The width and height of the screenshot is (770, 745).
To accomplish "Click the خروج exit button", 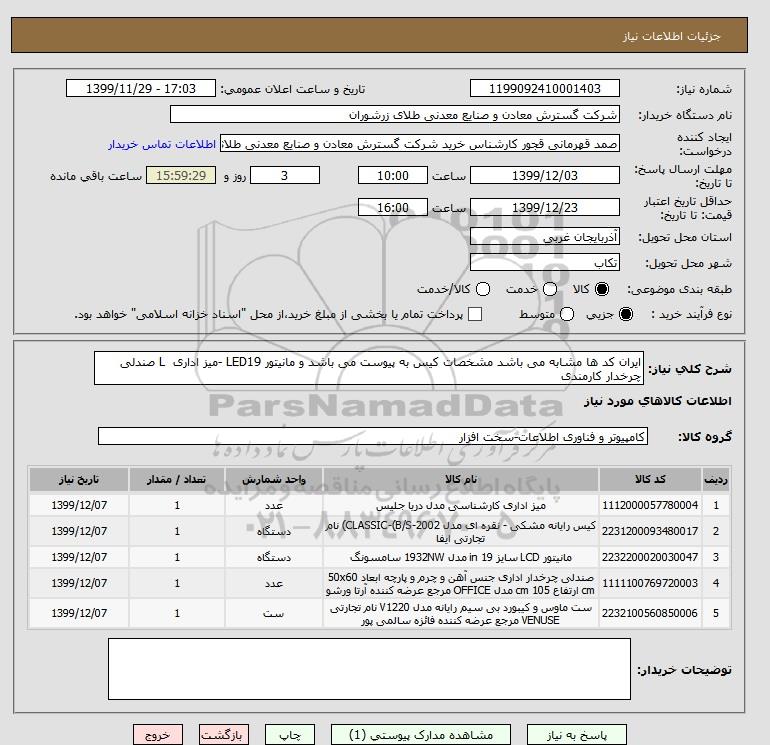I will pos(158,735).
